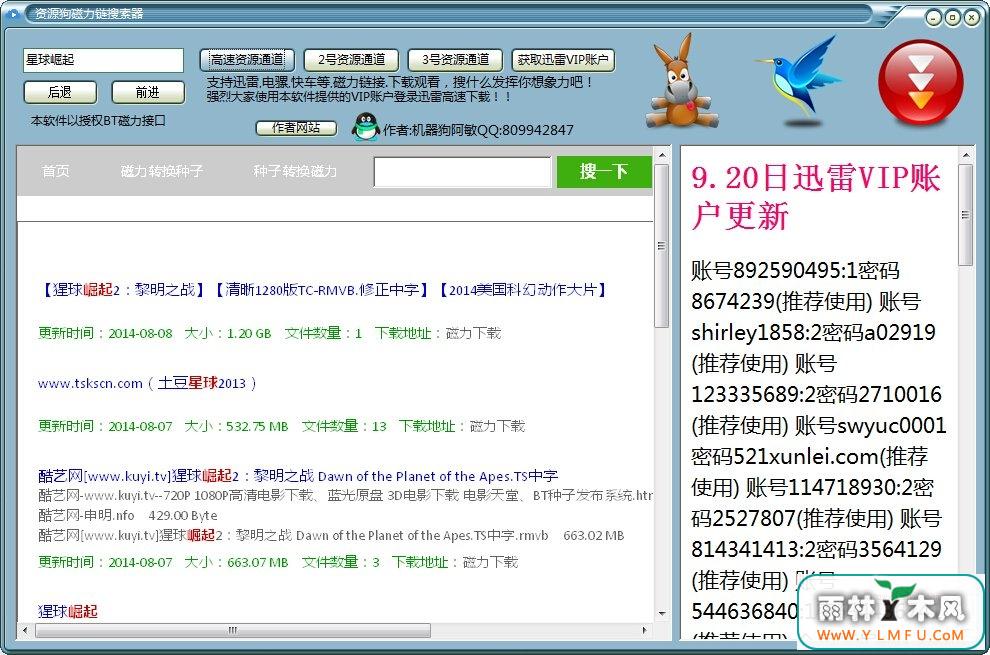Click the 9.20日迅雷VIP账户更新 heading

pos(816,196)
